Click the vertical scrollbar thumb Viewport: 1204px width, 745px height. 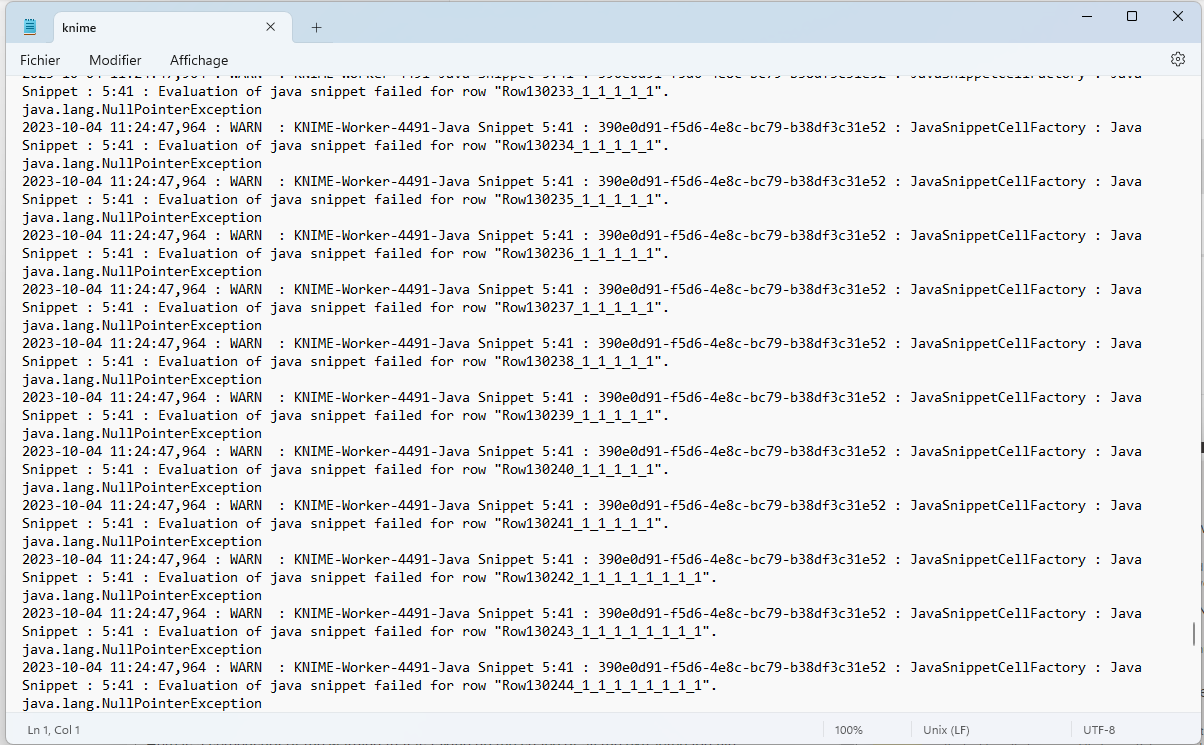point(1193,633)
